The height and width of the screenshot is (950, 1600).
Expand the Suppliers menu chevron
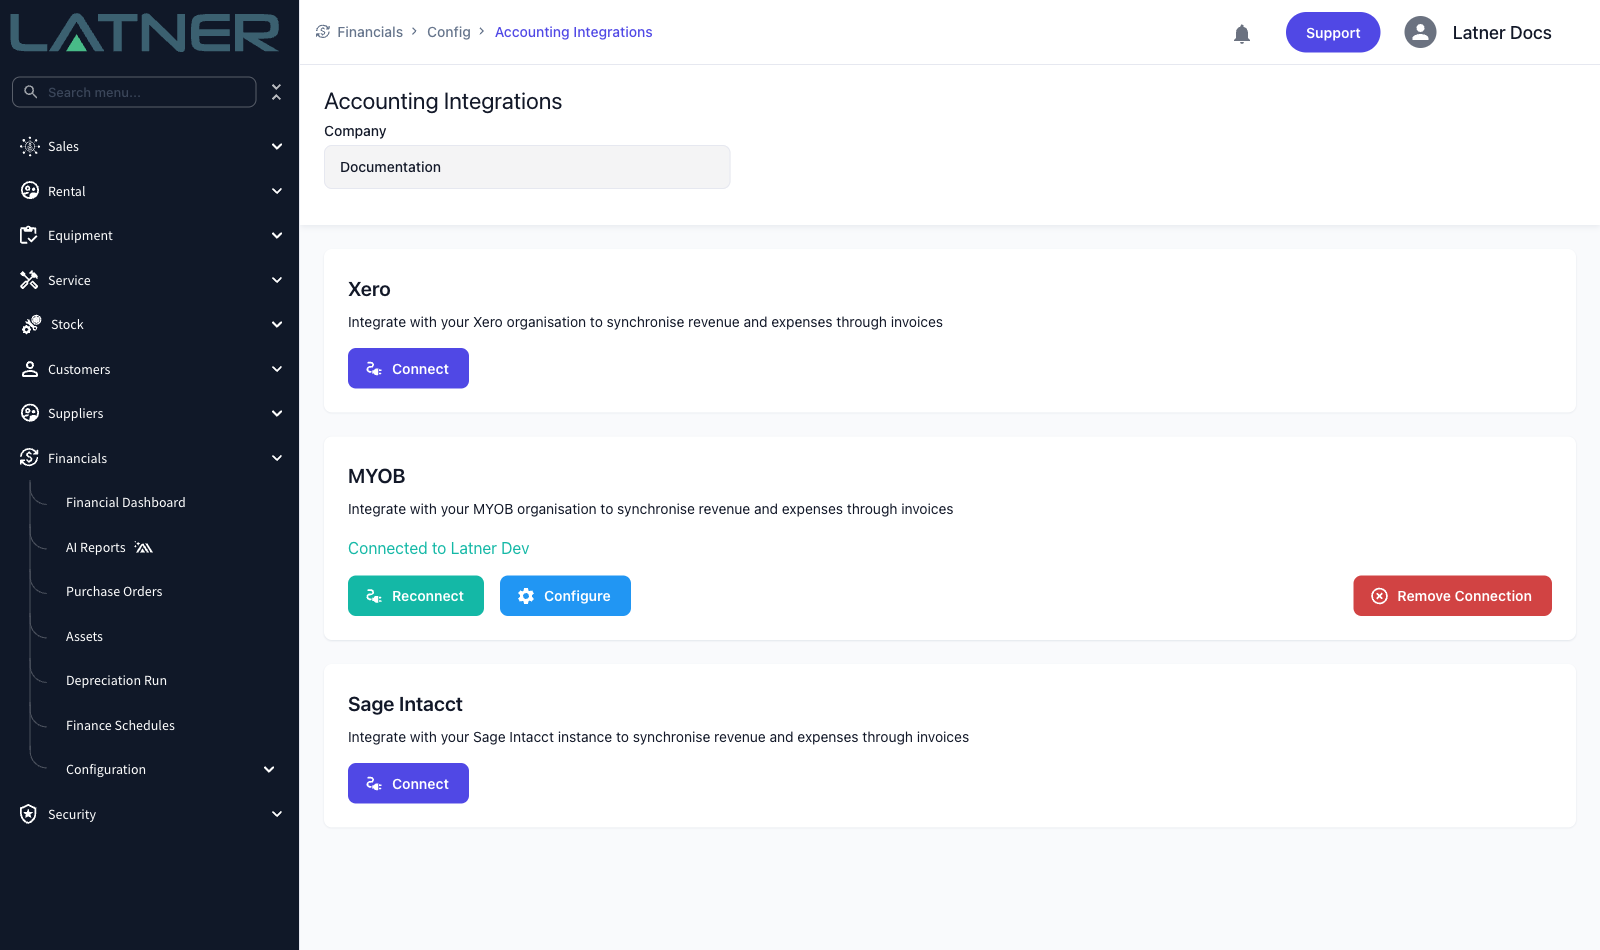277,413
